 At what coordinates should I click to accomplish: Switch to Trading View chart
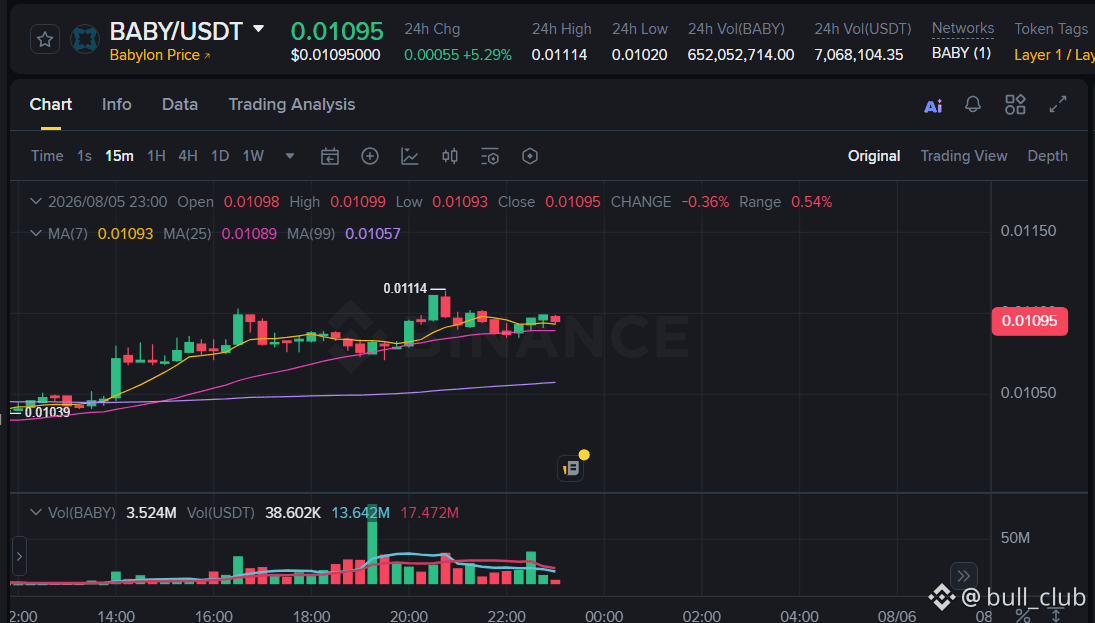click(964, 156)
